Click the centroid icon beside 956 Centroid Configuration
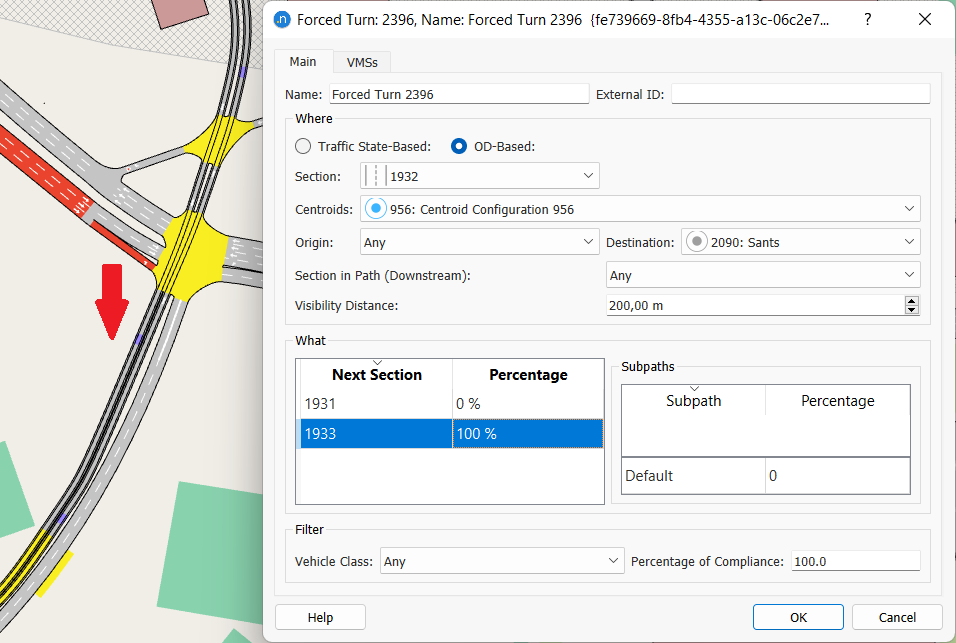 376,209
